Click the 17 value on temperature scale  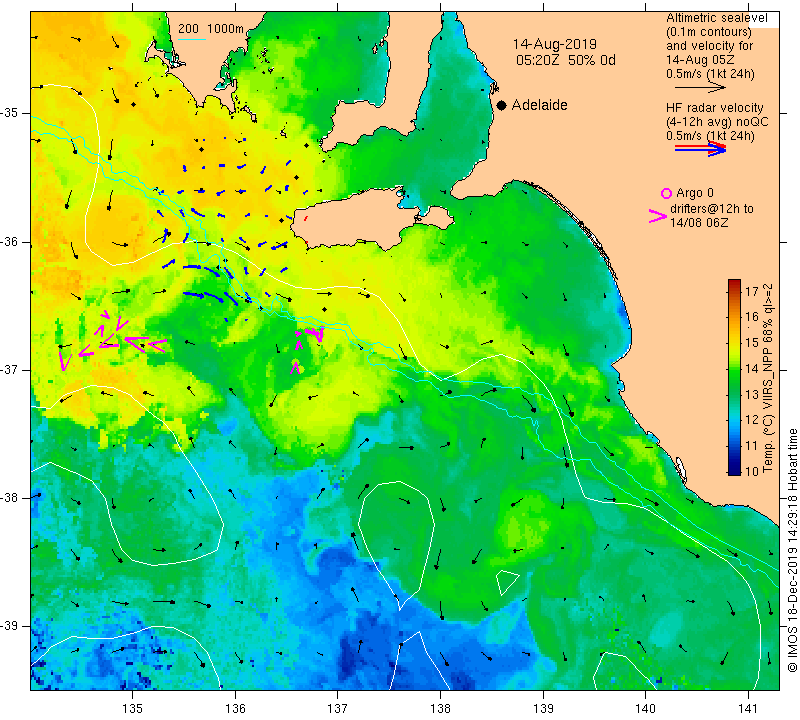[752, 291]
